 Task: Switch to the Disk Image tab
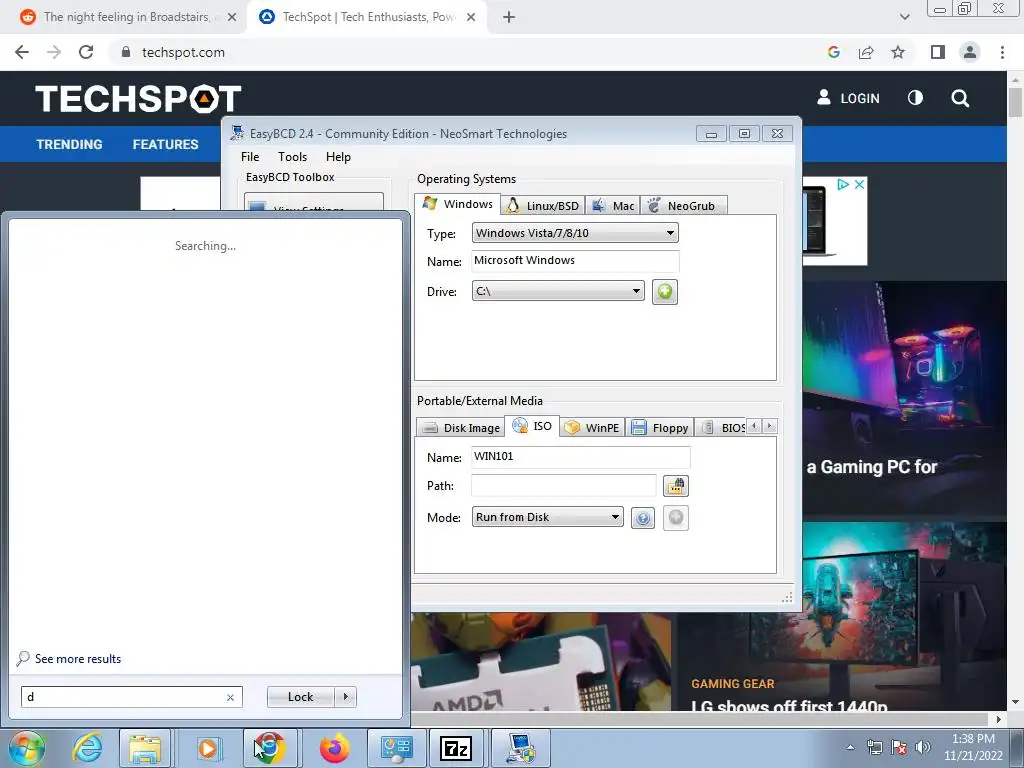(x=460, y=428)
